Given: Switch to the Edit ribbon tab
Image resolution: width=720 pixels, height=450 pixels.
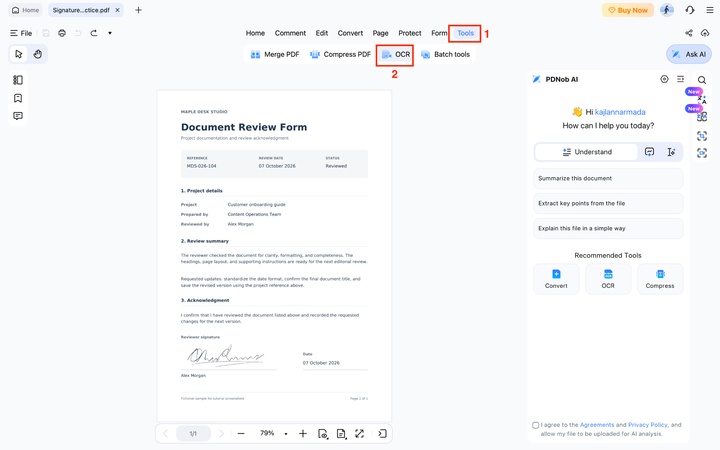Looking at the screenshot, I should click(322, 33).
